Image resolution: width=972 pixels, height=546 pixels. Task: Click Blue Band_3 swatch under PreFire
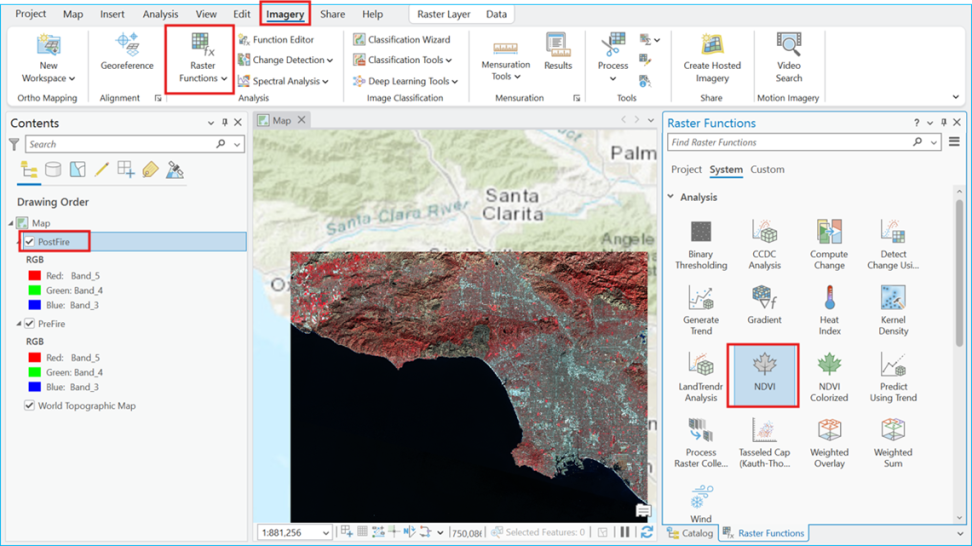(x=35, y=387)
